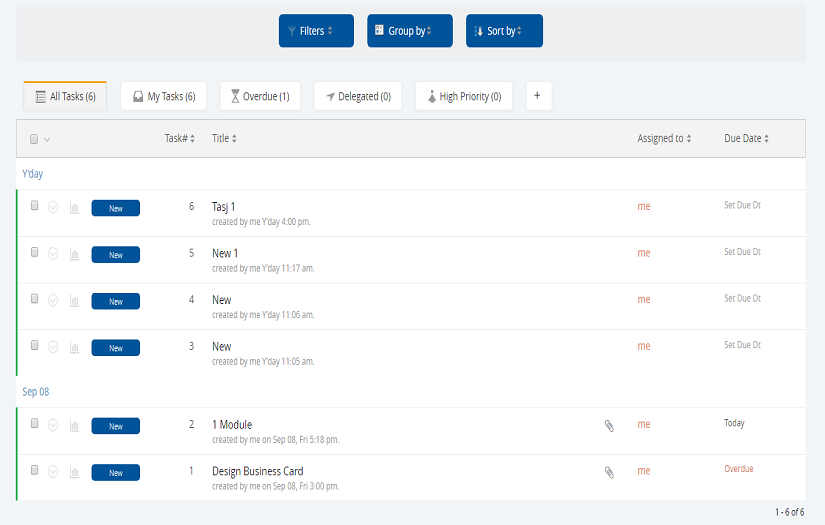This screenshot has width=825, height=525.
Task: Switch to the All Tasks tab
Action: coord(65,96)
